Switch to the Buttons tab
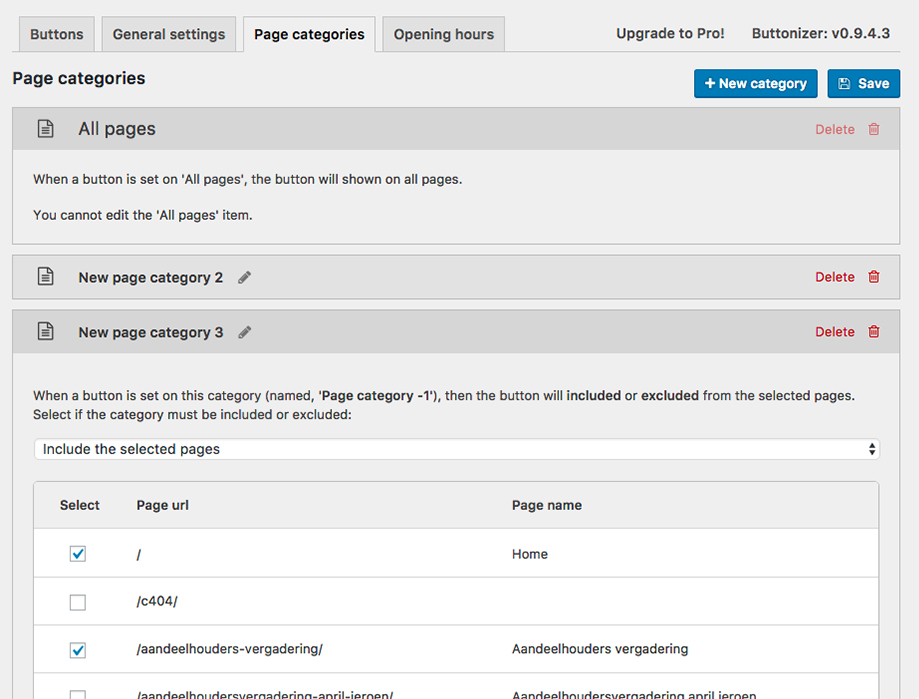 [57, 34]
